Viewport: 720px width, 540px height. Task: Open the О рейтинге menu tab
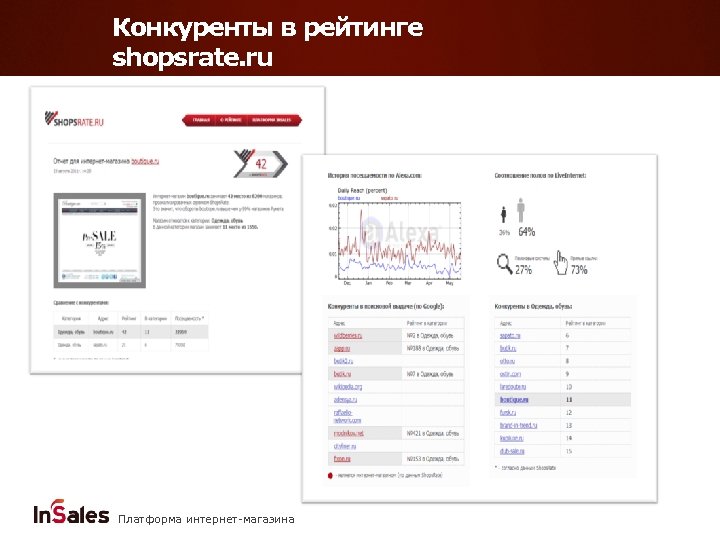[x=230, y=120]
